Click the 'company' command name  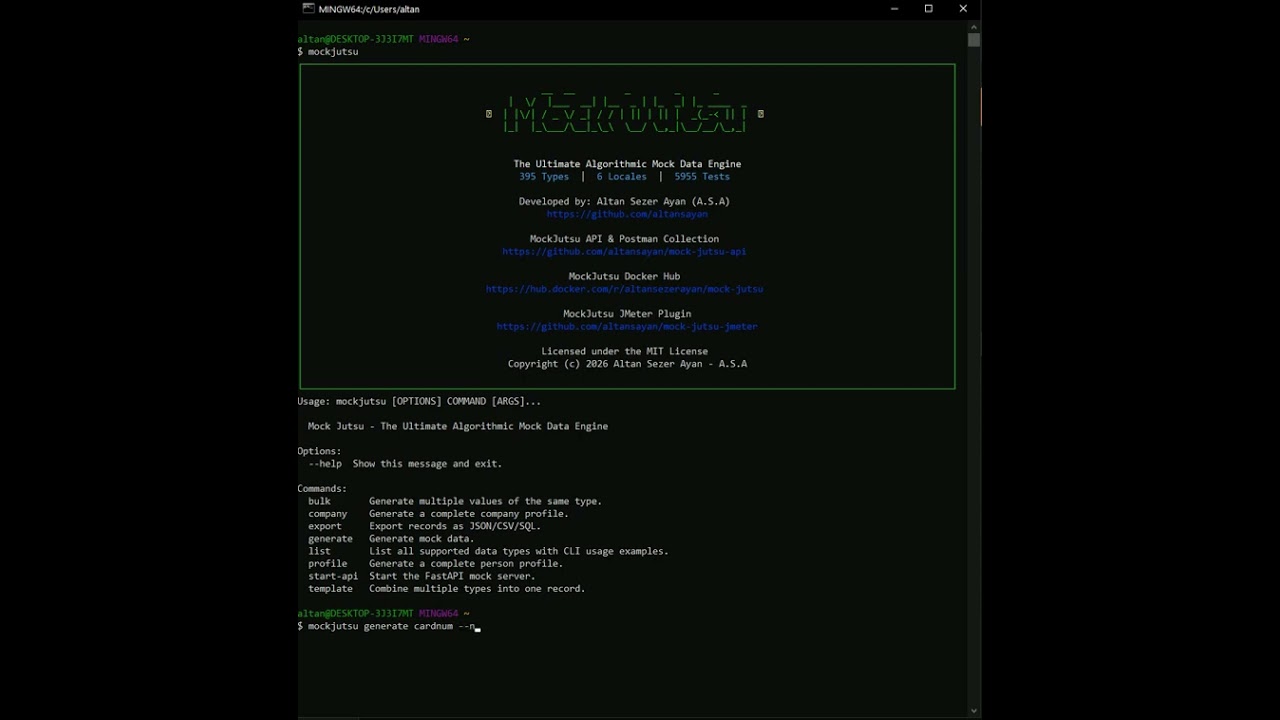[328, 514]
